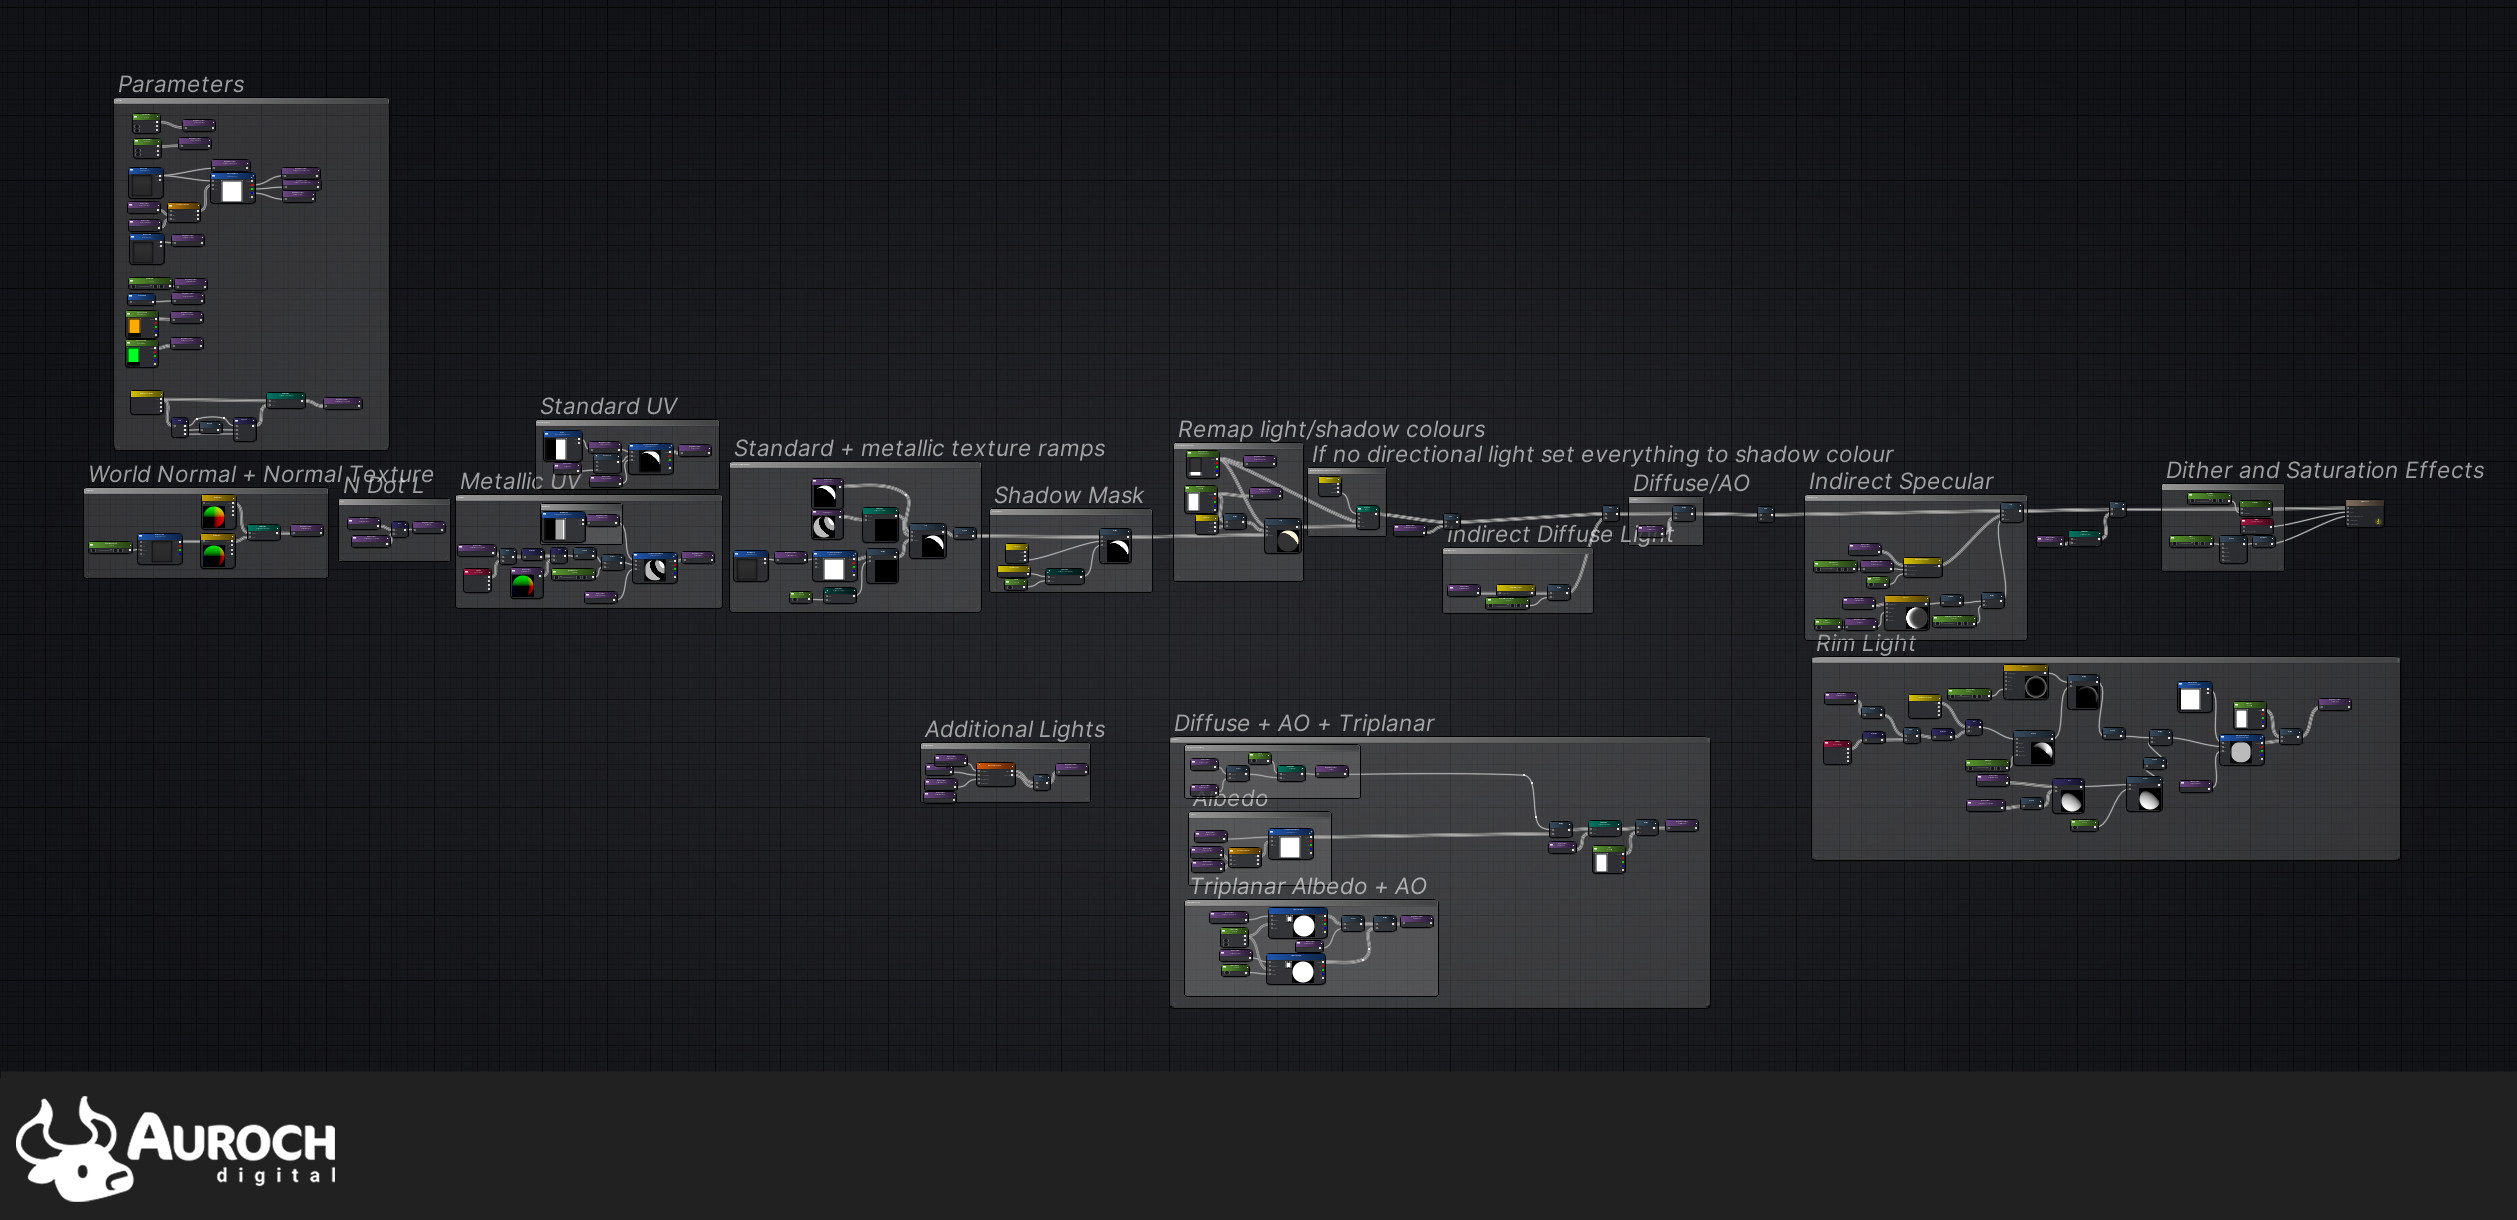Click the white texture preview node in Parameters
Viewport: 2517px width, 1220px height.
click(232, 188)
